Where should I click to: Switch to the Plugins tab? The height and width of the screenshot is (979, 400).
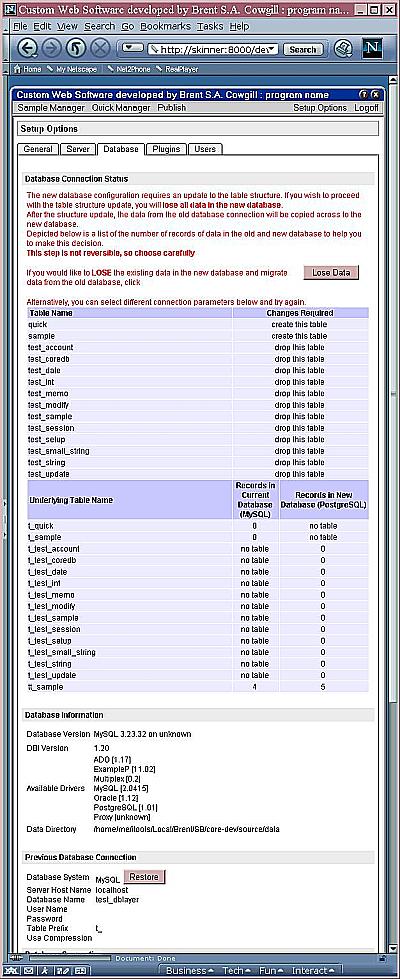click(167, 149)
